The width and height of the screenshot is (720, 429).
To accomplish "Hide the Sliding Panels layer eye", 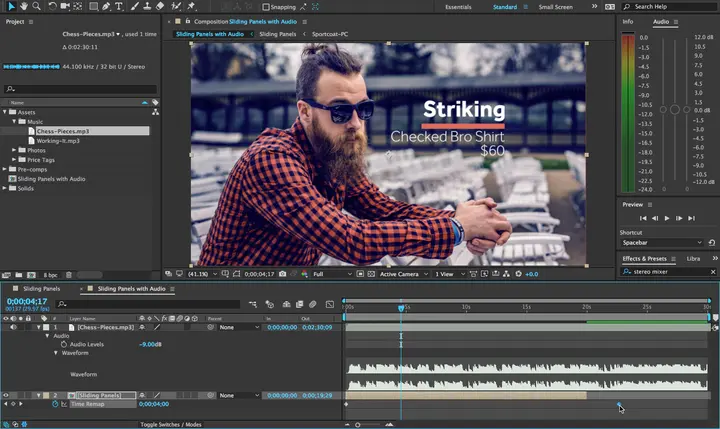I will (x=6, y=395).
